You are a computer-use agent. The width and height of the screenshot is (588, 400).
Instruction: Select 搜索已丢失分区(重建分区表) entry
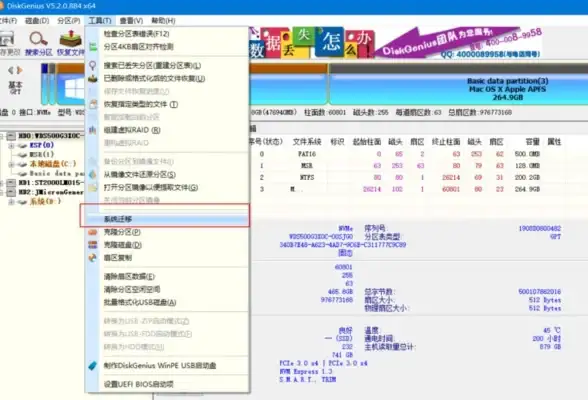coord(167,66)
